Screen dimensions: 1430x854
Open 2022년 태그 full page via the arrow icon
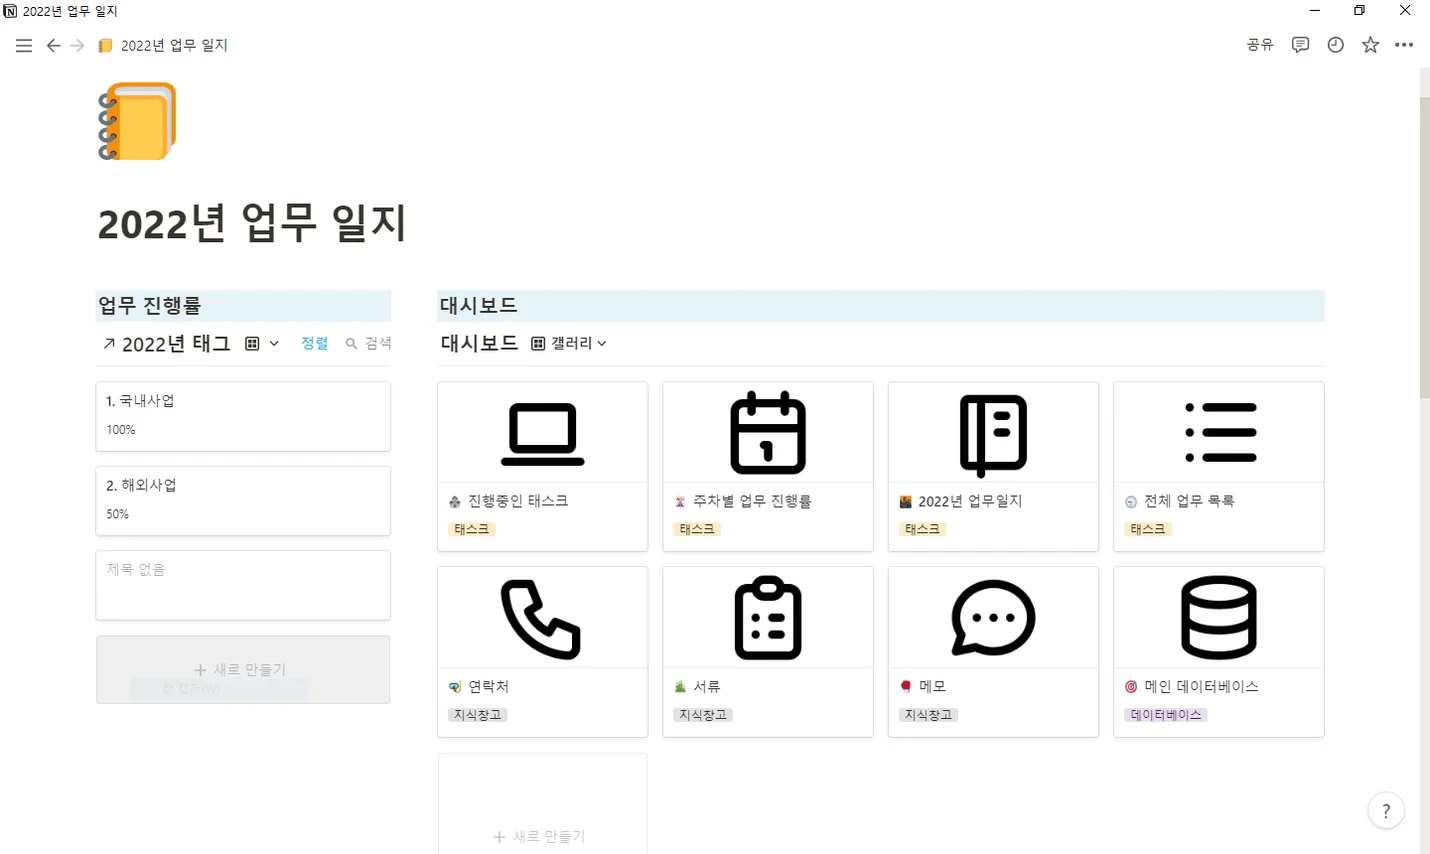point(108,344)
